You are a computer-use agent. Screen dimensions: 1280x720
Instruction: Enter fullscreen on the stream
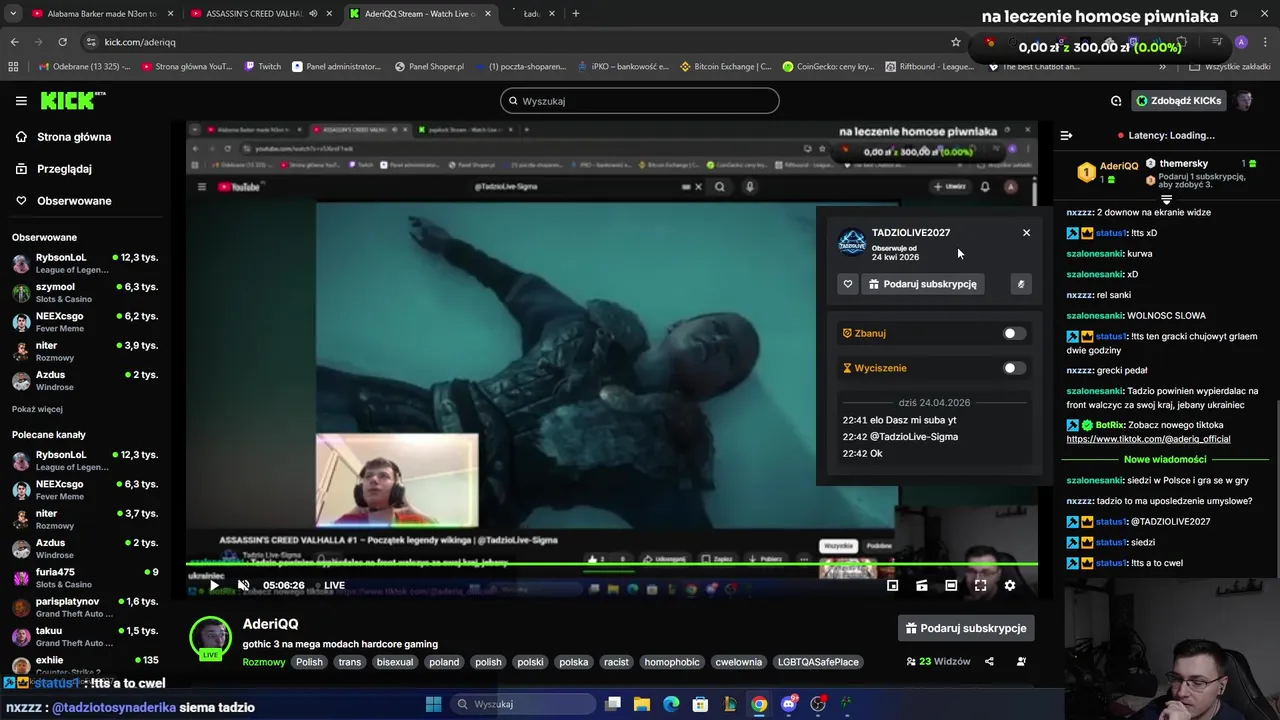(980, 585)
